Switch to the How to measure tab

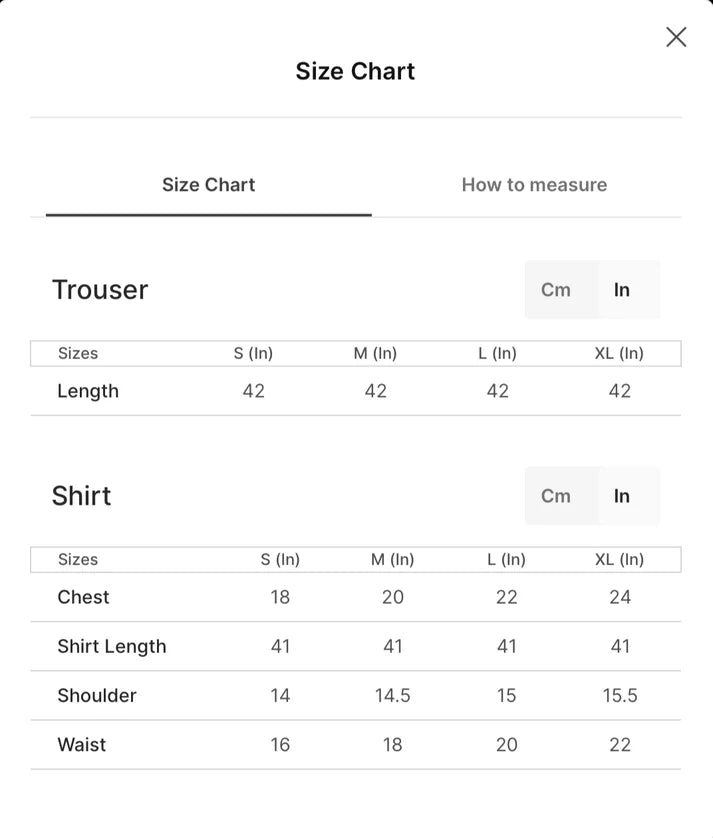tap(534, 185)
